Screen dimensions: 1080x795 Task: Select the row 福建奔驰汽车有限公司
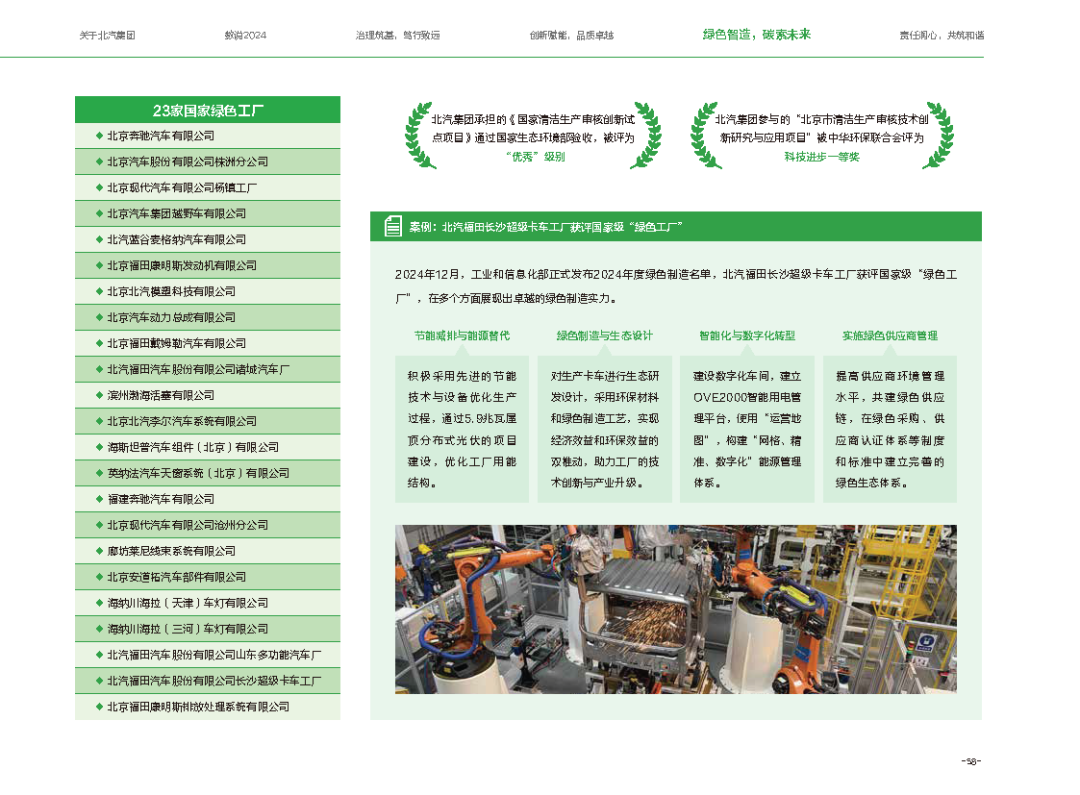pos(207,499)
